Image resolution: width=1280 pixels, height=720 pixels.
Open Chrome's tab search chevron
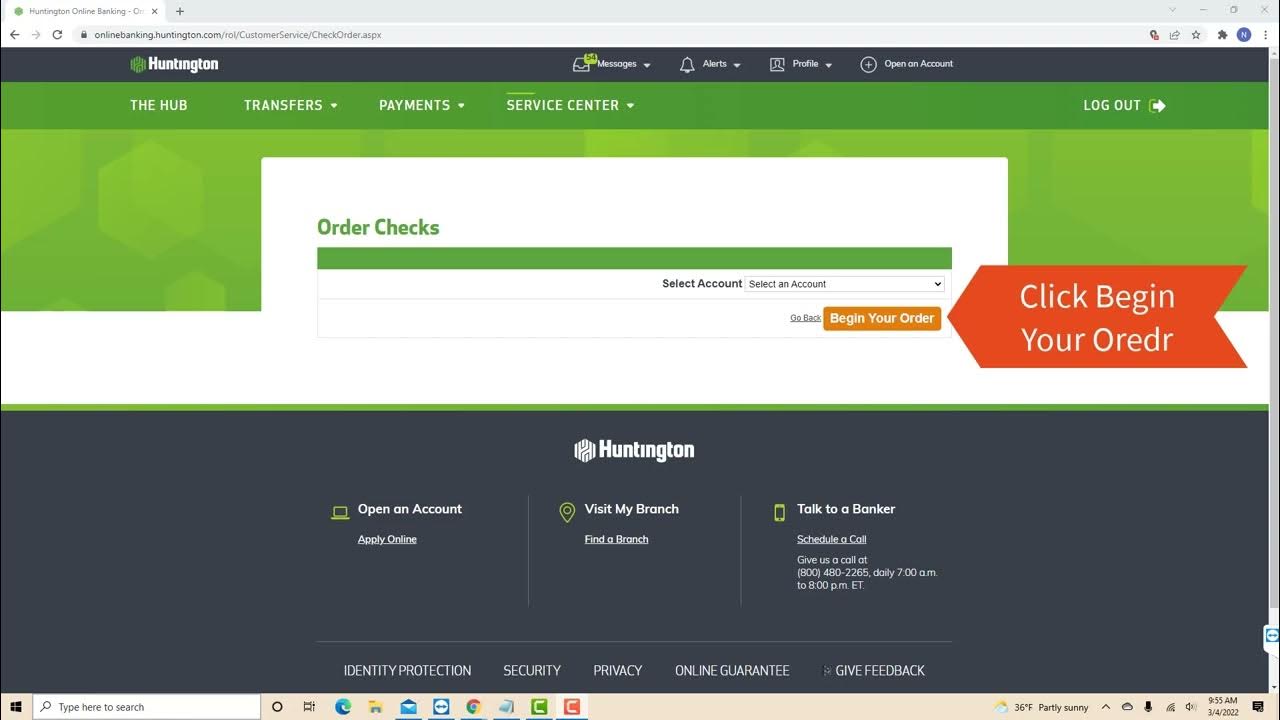[x=1173, y=10]
